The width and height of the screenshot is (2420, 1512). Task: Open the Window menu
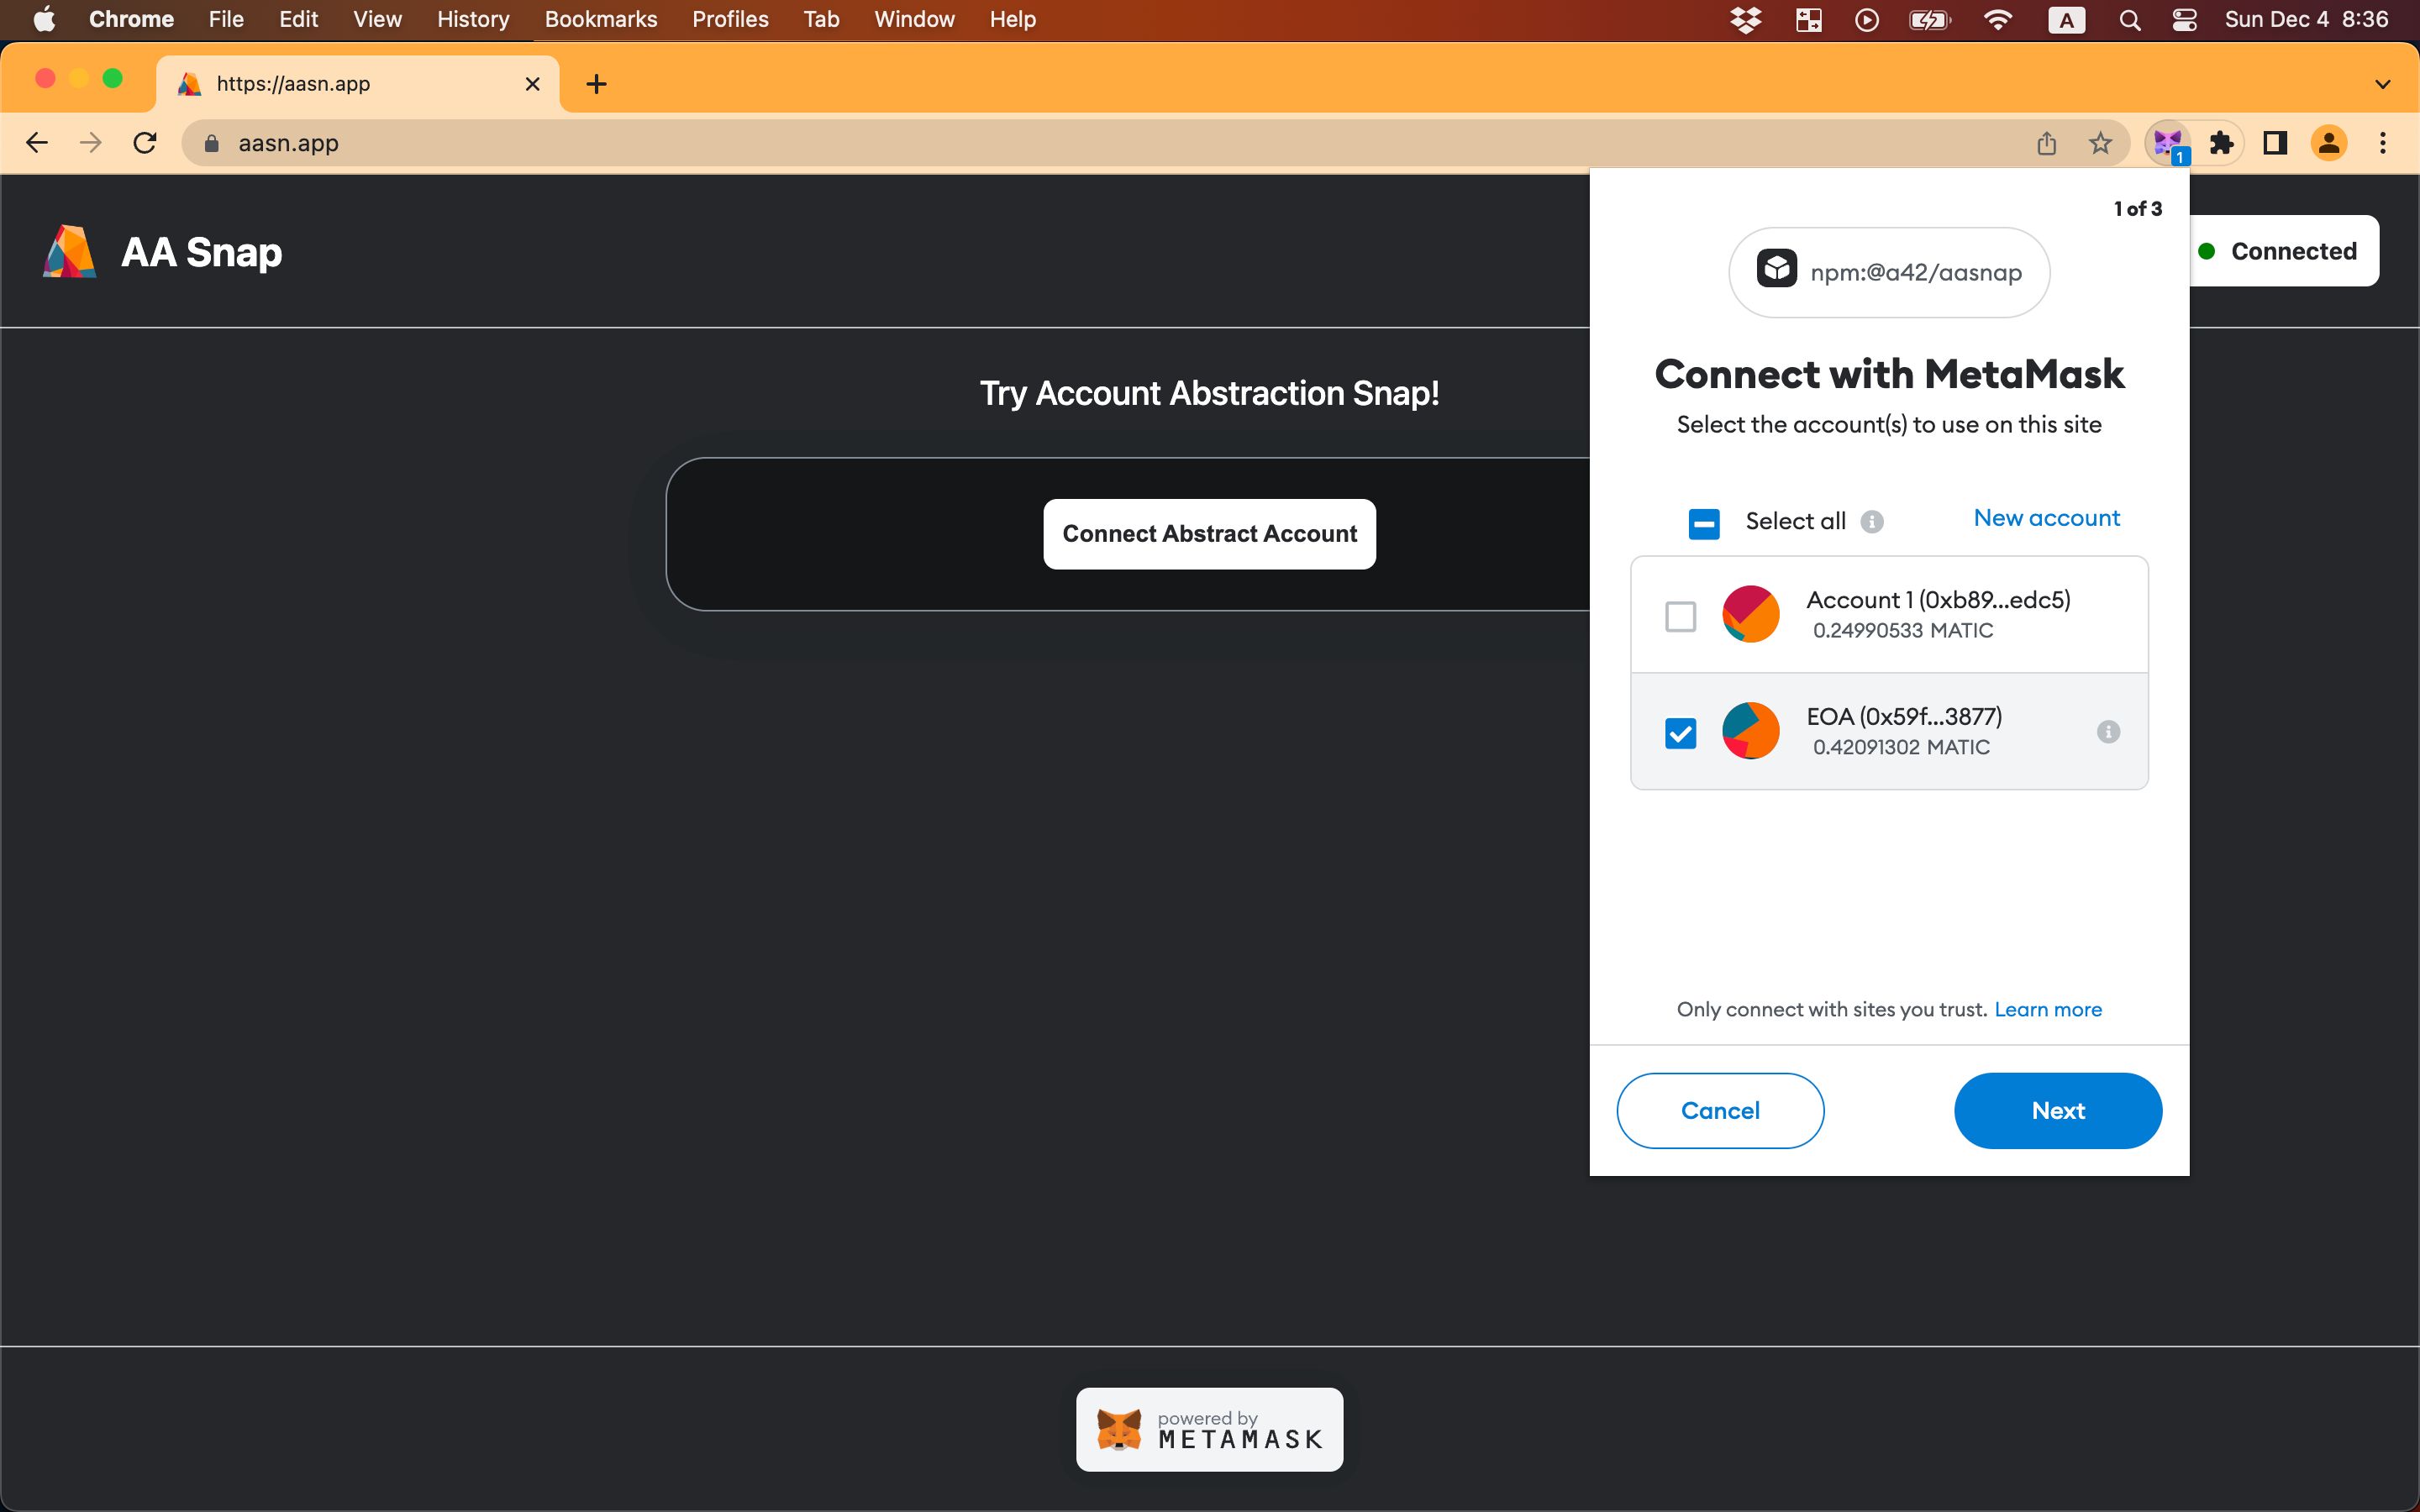(x=914, y=19)
